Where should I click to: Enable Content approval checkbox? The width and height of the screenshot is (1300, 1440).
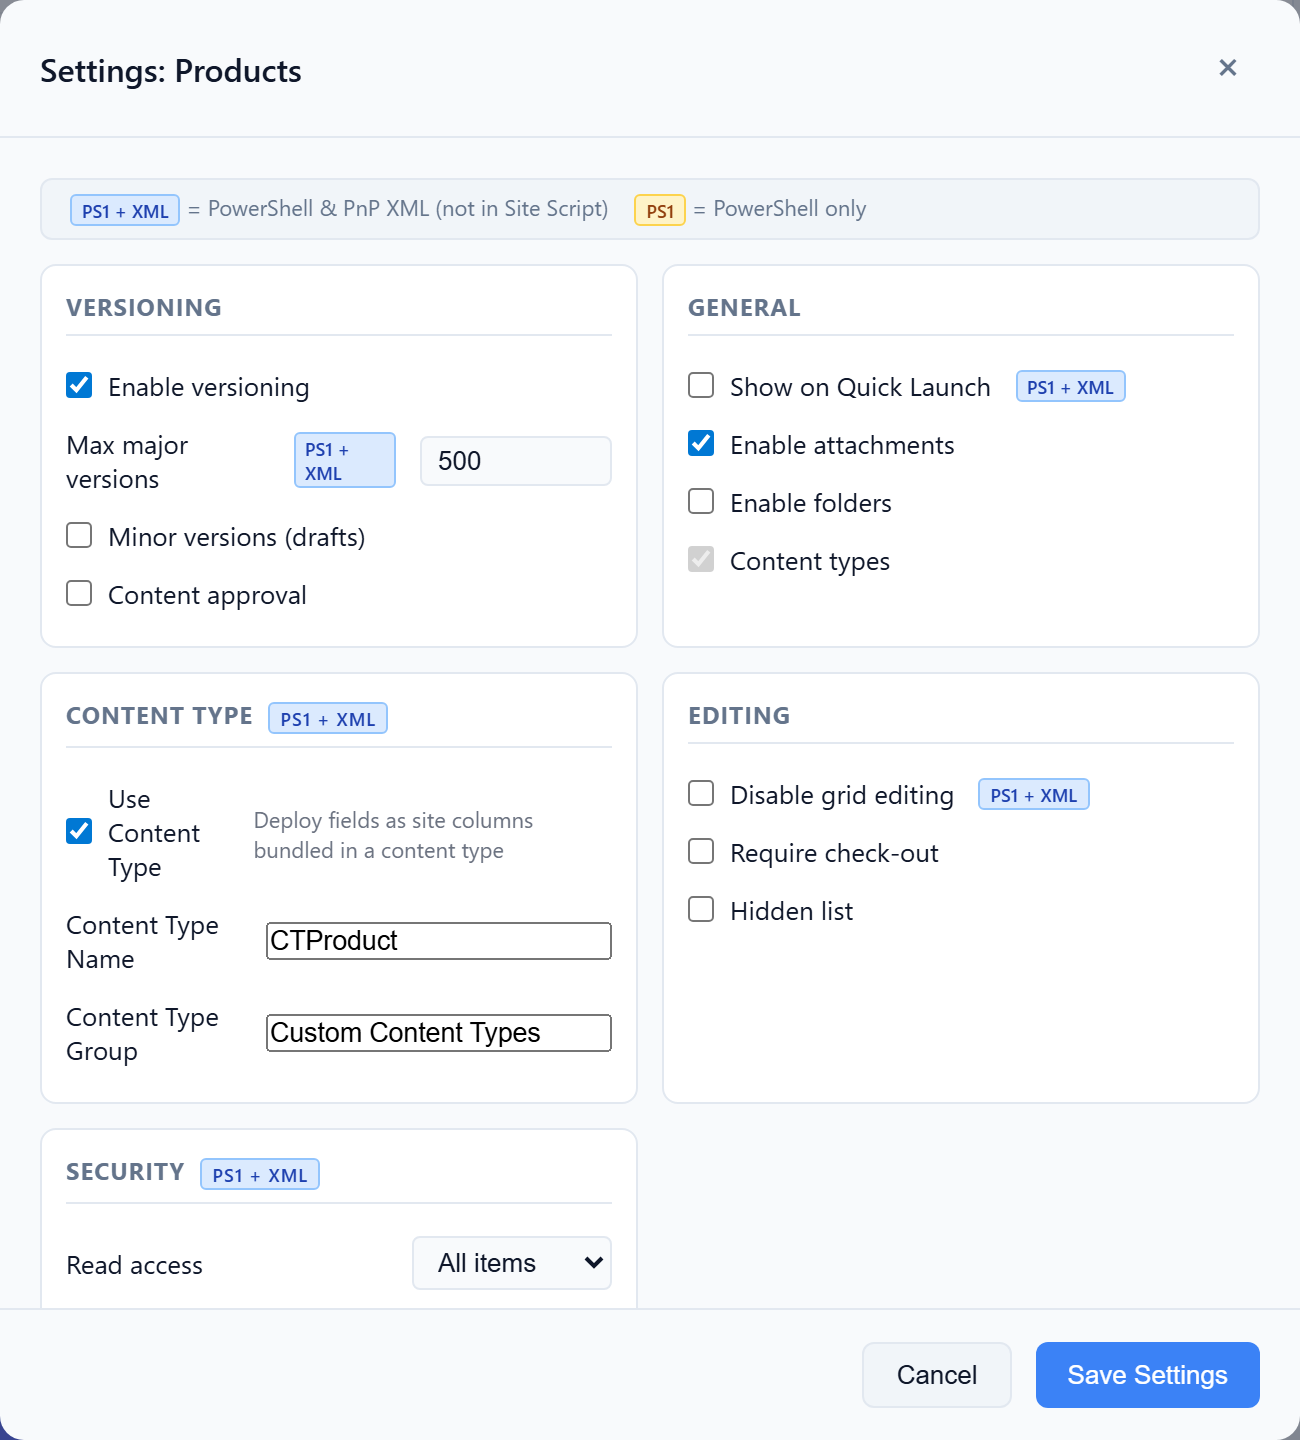point(79,594)
